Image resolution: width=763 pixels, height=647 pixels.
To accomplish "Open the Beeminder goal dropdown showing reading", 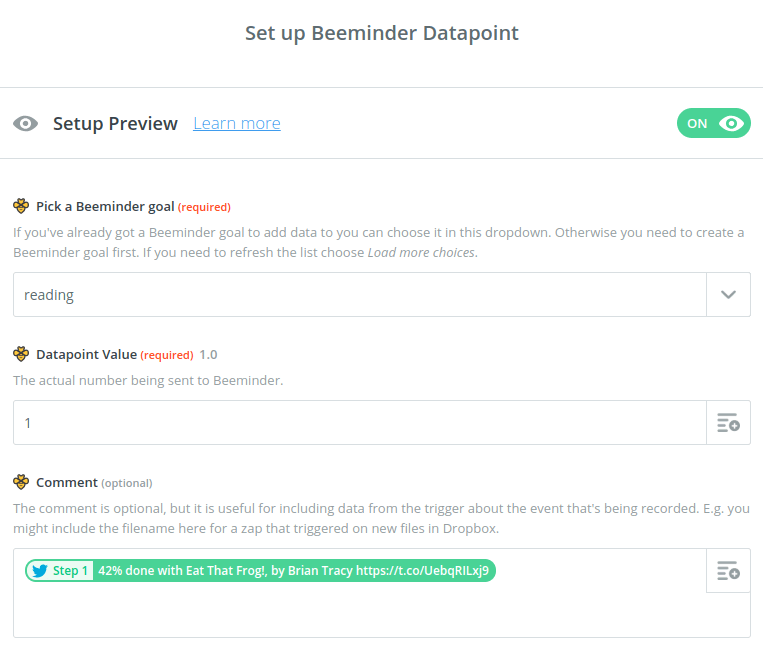I will pos(360,295).
